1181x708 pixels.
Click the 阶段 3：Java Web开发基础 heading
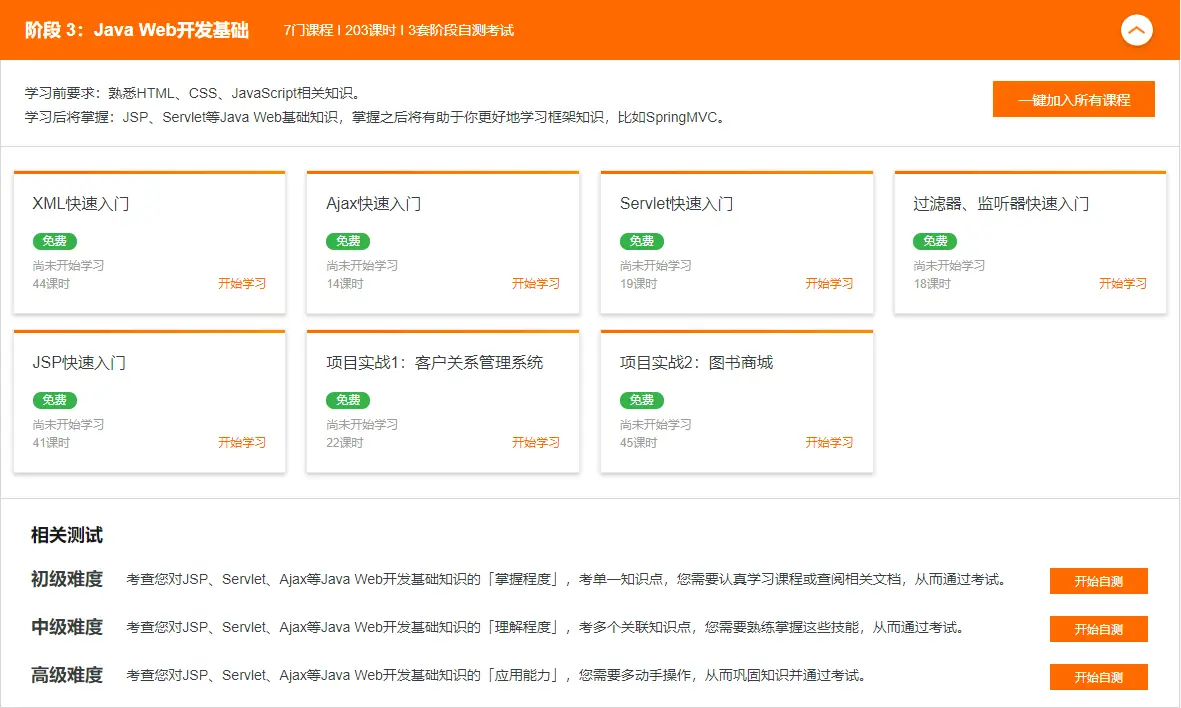136,30
